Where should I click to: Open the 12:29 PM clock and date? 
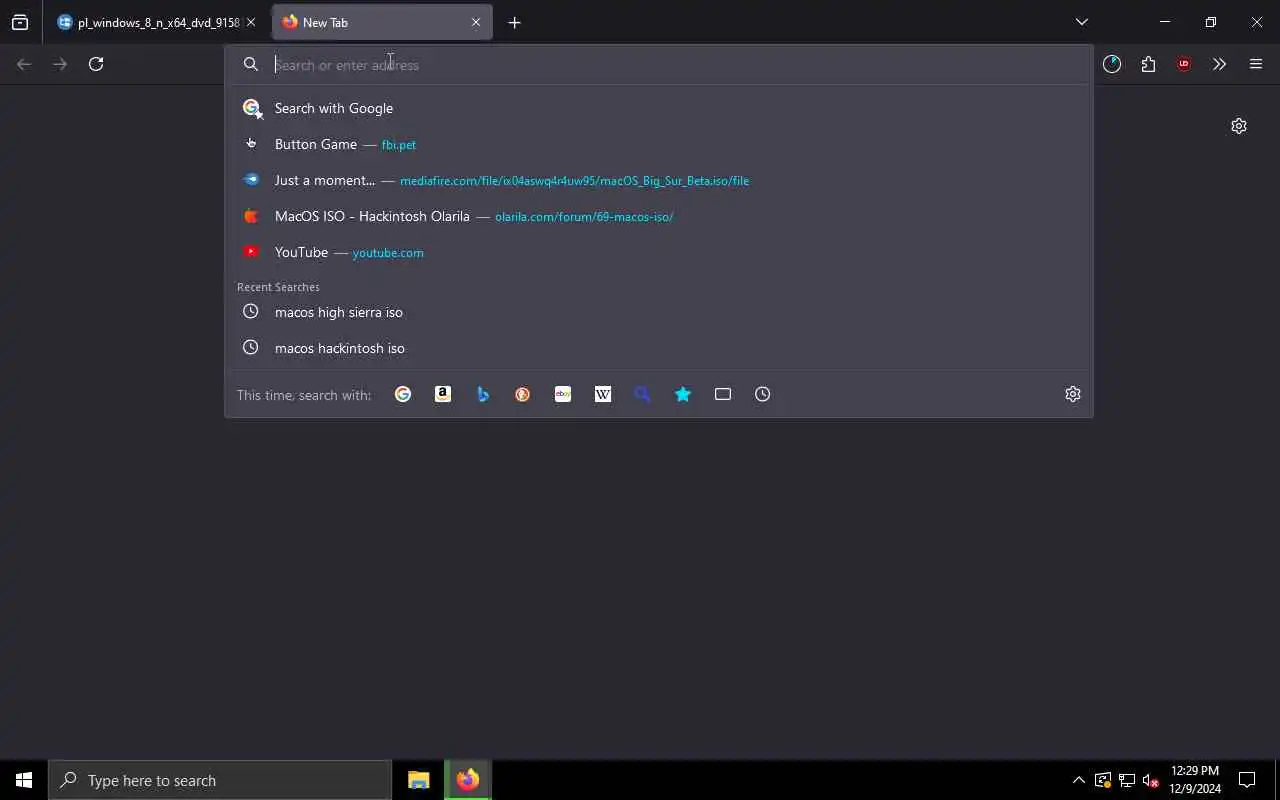tap(1195, 780)
